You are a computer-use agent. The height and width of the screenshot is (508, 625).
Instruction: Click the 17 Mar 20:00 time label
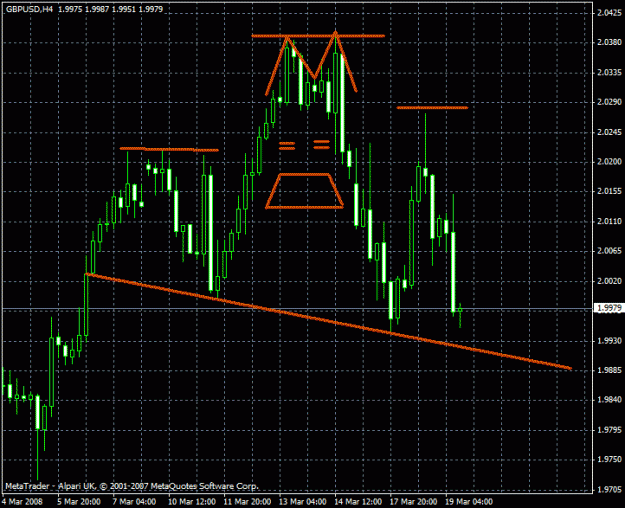(413, 502)
